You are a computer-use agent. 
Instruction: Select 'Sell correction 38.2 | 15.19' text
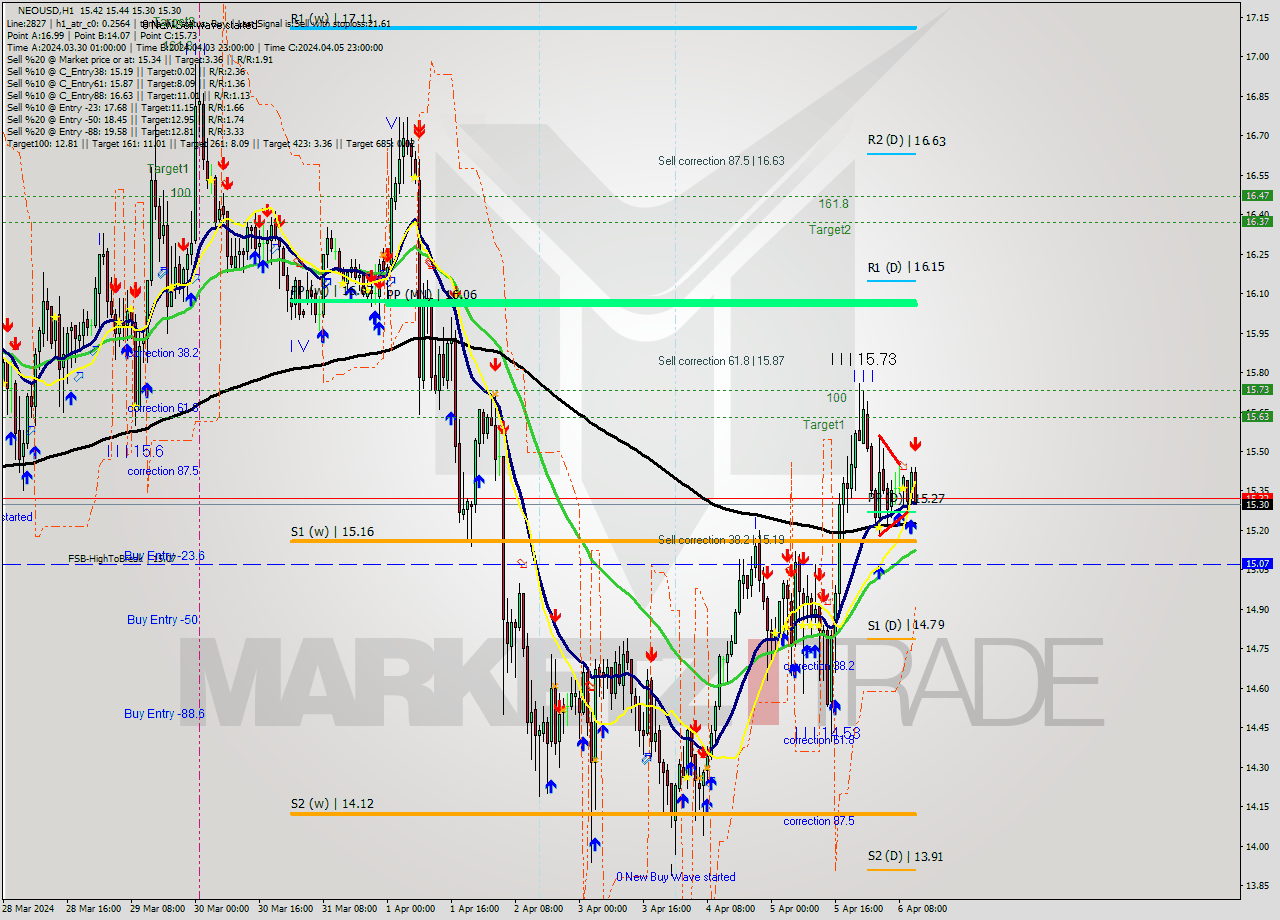tap(721, 540)
